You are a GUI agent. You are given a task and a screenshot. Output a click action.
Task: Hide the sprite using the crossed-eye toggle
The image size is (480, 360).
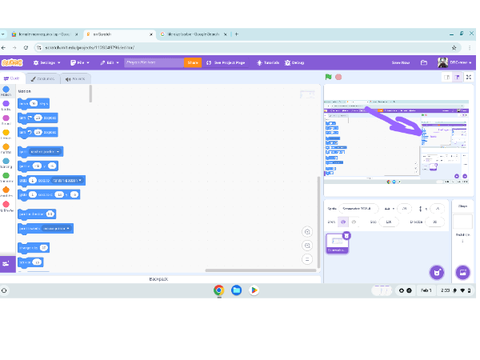354,222
